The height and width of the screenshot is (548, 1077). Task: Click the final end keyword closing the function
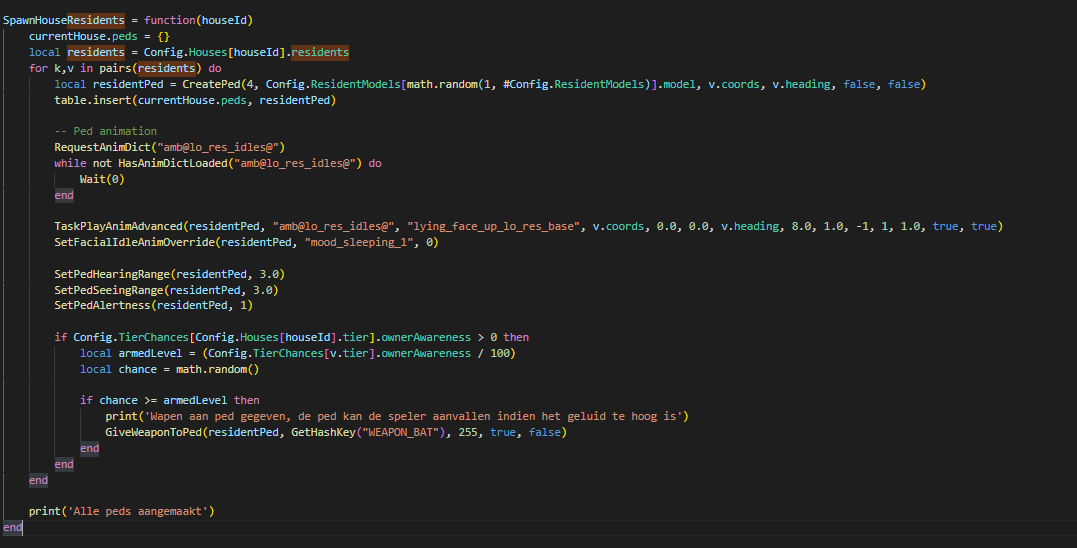point(12,527)
